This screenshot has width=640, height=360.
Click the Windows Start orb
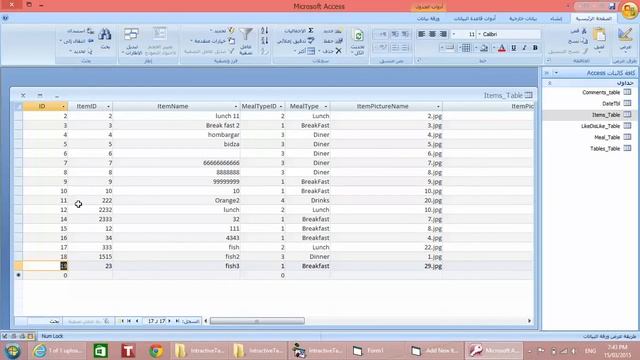pyautogui.click(x=13, y=351)
